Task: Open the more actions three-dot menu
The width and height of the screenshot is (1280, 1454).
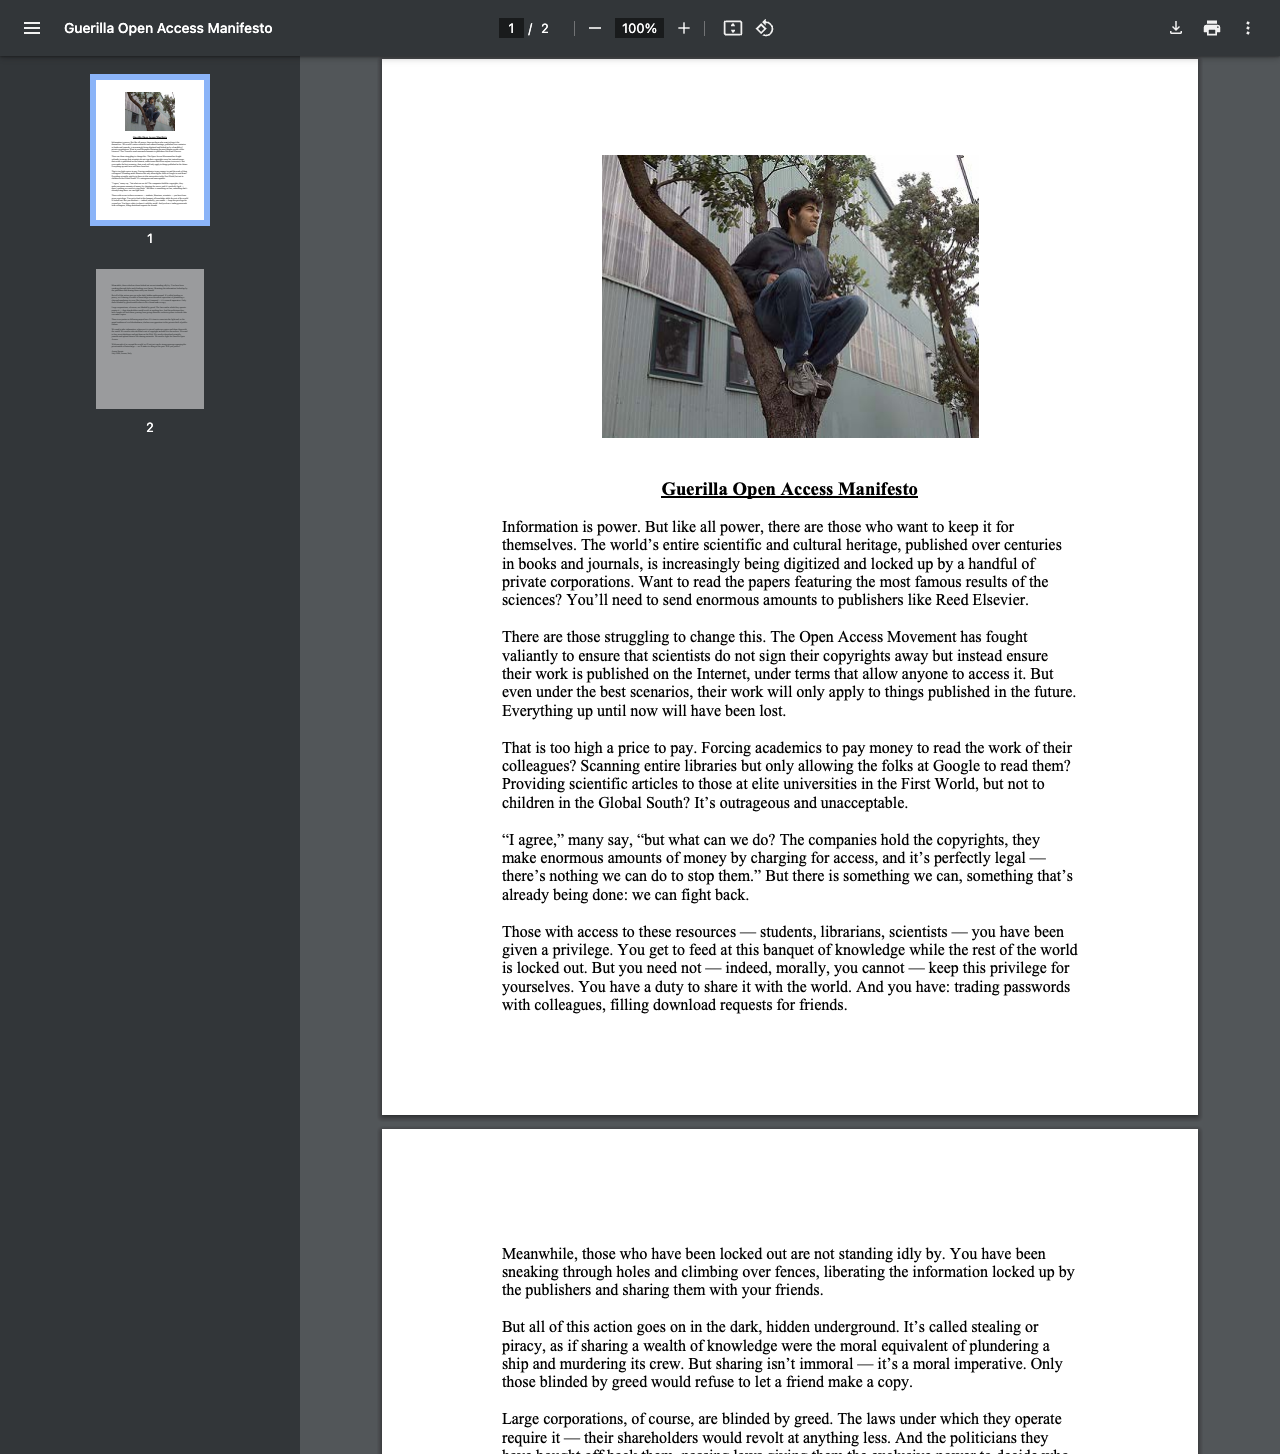Action: (1248, 28)
